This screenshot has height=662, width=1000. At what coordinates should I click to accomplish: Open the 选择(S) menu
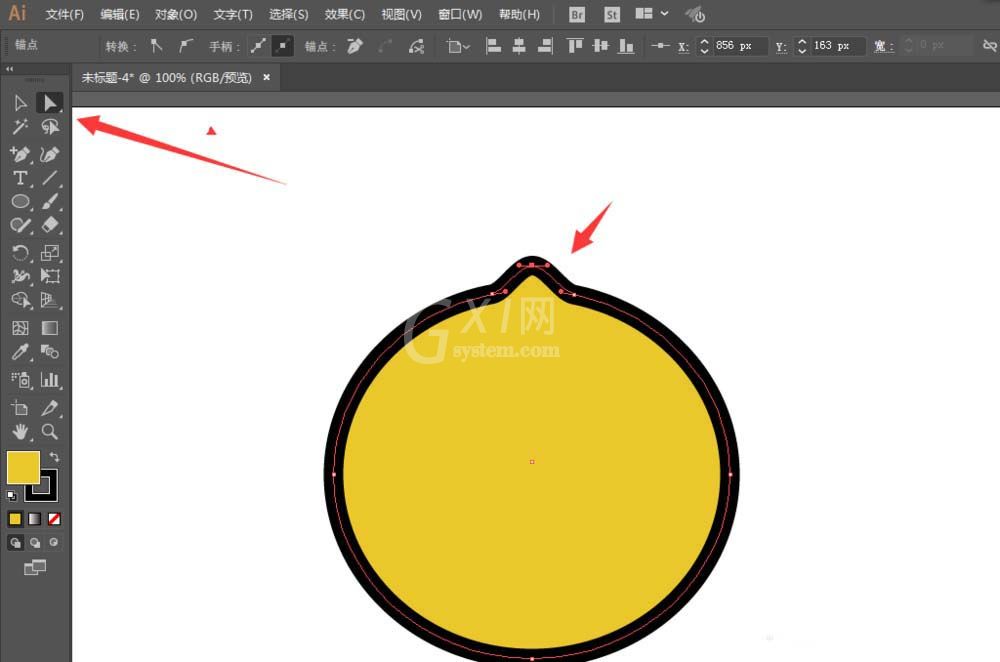click(x=288, y=14)
